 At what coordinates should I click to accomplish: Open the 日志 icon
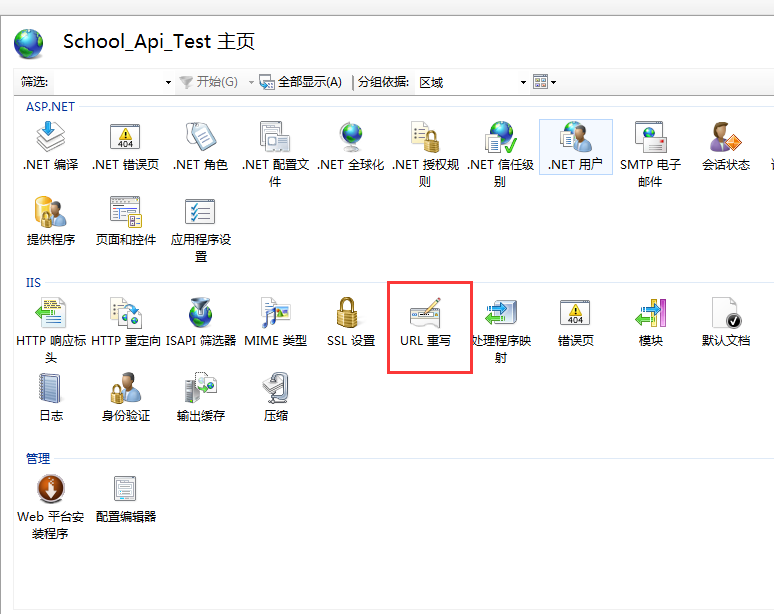pyautogui.click(x=50, y=390)
